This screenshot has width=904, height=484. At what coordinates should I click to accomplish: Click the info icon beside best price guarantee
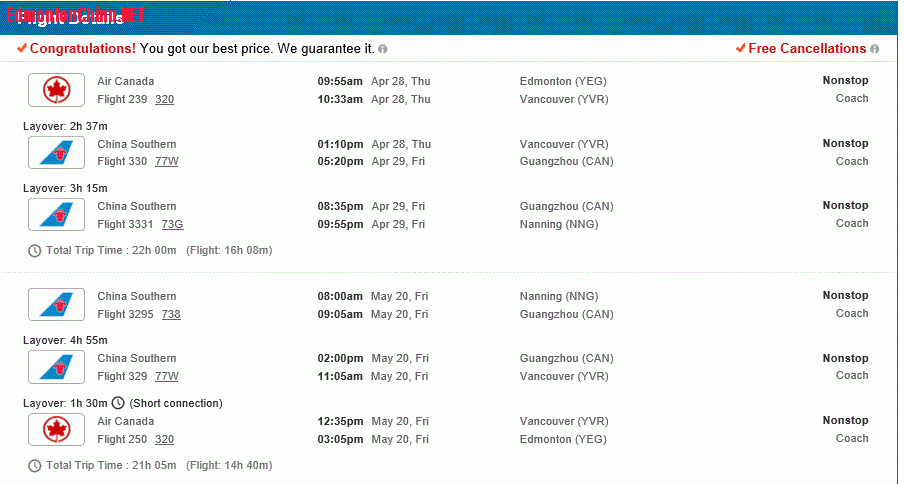point(383,50)
